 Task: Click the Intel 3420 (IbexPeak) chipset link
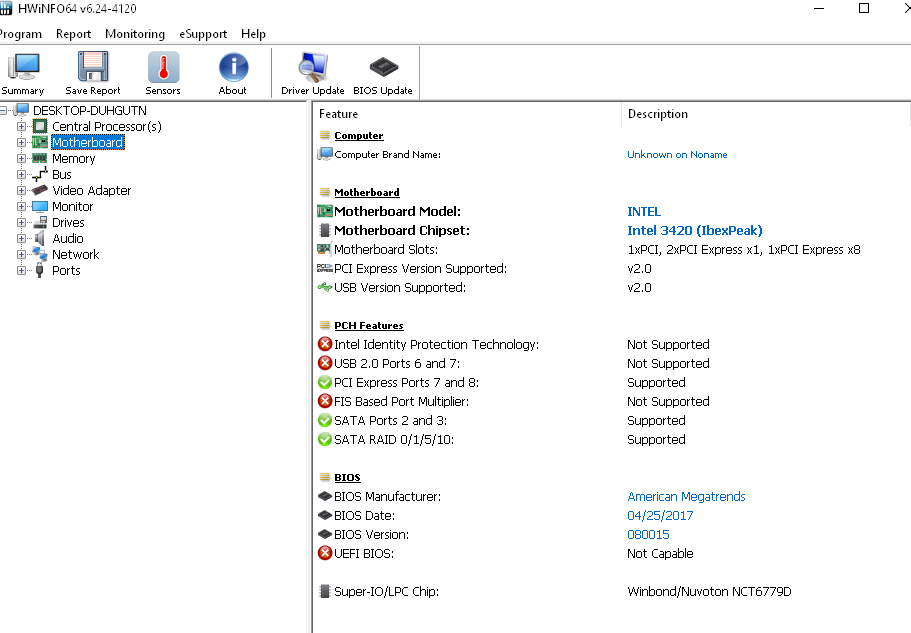point(695,231)
